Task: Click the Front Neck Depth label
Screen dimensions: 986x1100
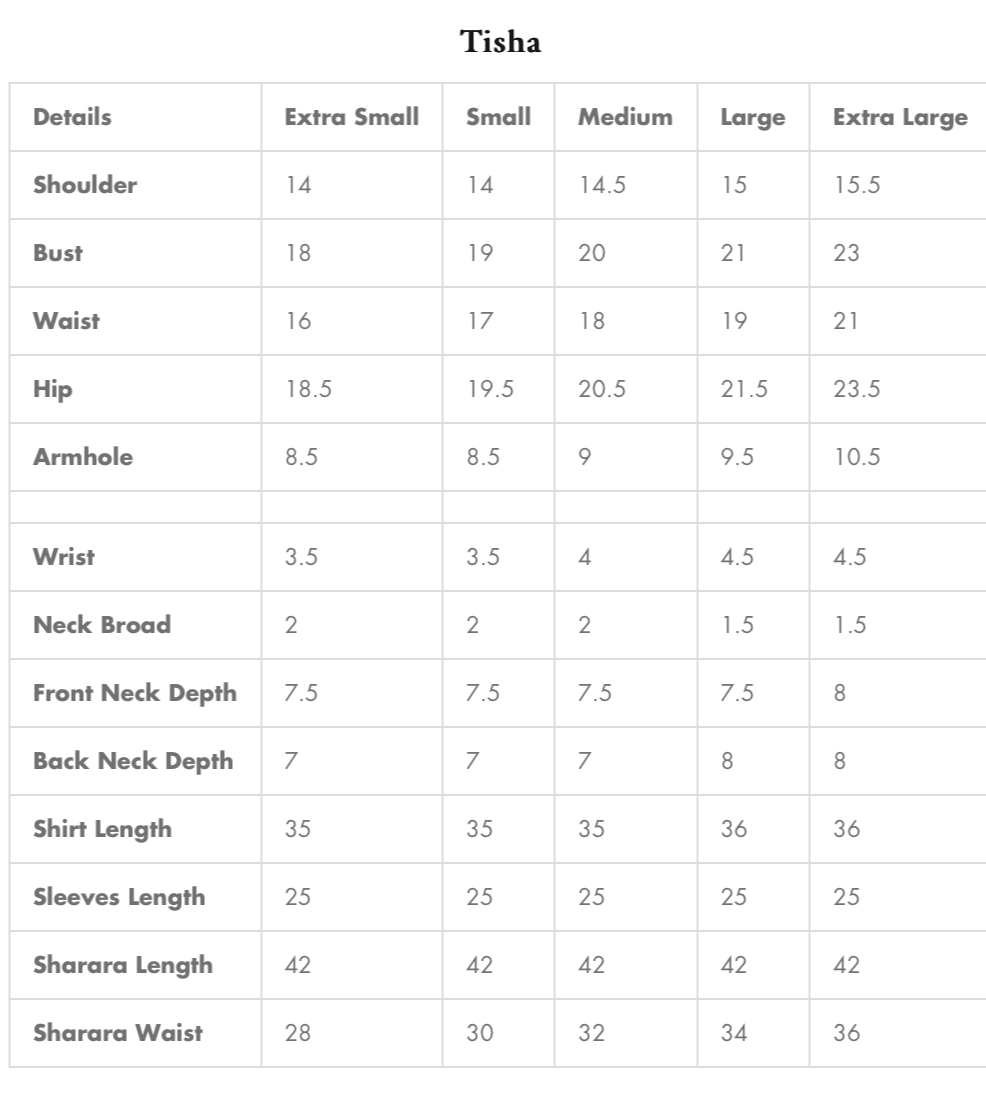Action: (135, 693)
